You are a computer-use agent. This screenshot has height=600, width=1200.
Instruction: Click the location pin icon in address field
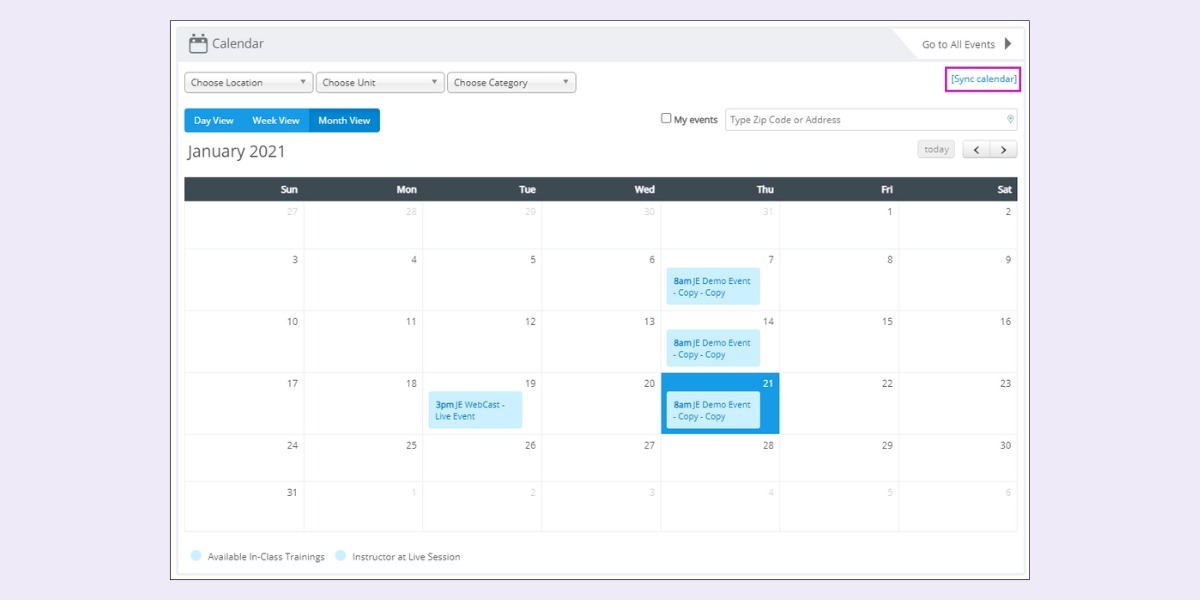pyautogui.click(x=1010, y=119)
